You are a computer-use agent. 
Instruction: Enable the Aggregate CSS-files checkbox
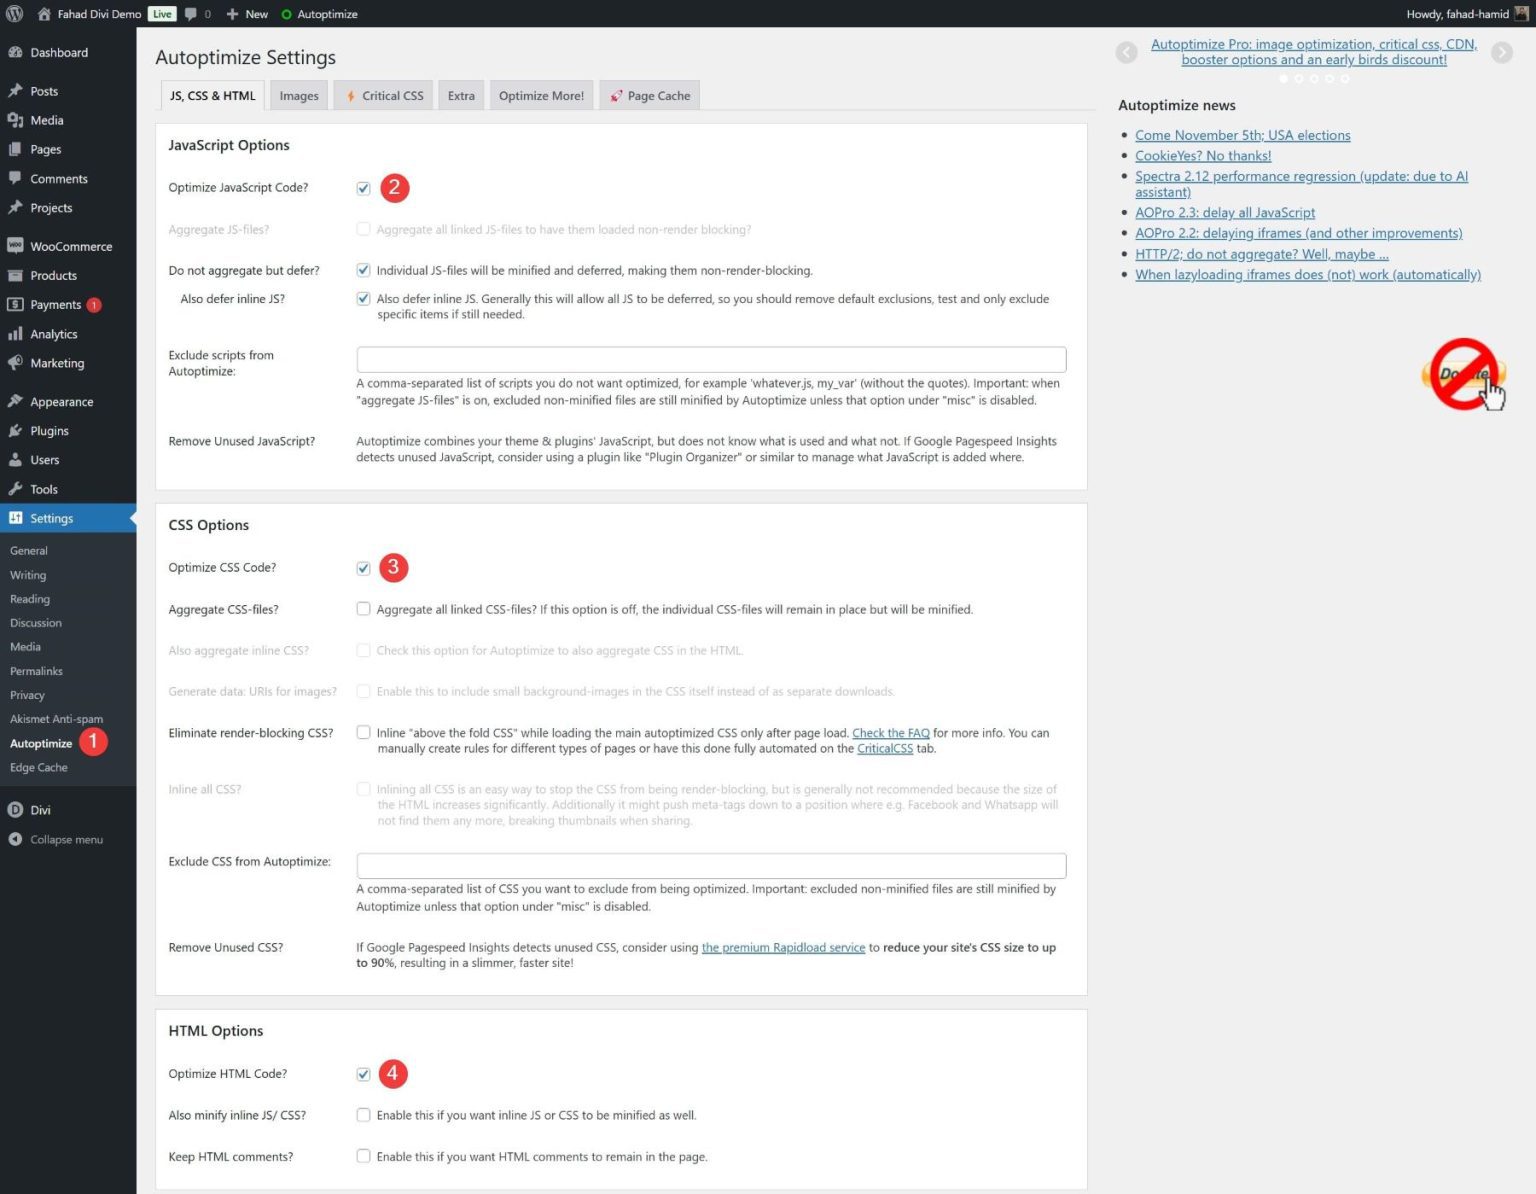coord(363,609)
